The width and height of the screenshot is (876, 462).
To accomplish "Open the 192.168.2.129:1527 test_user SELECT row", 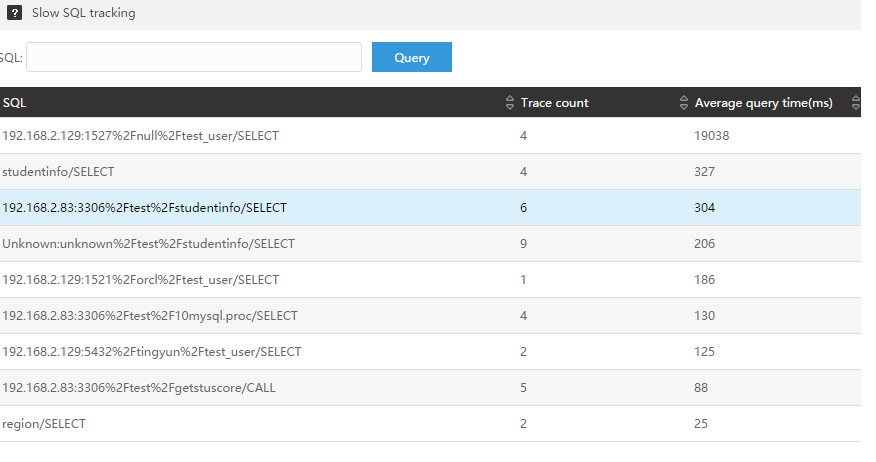I will point(141,136).
